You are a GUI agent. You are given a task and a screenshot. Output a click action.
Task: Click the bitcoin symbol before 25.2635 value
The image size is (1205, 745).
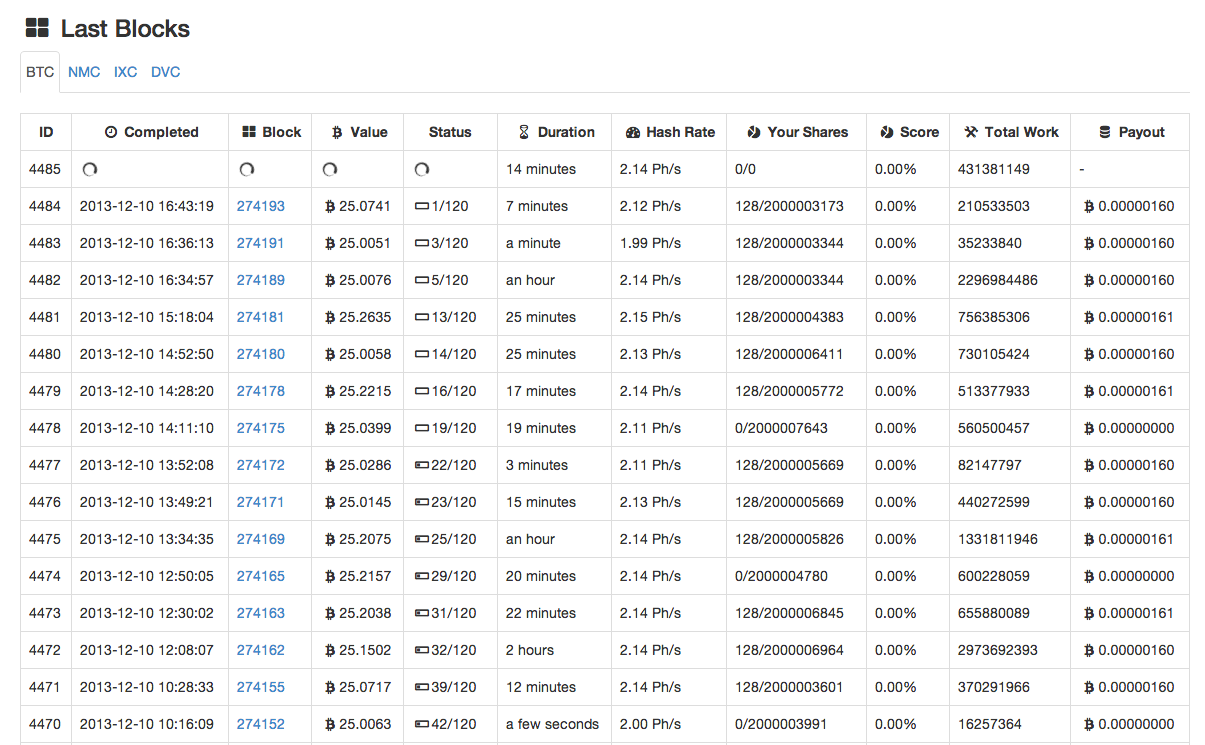(x=330, y=317)
